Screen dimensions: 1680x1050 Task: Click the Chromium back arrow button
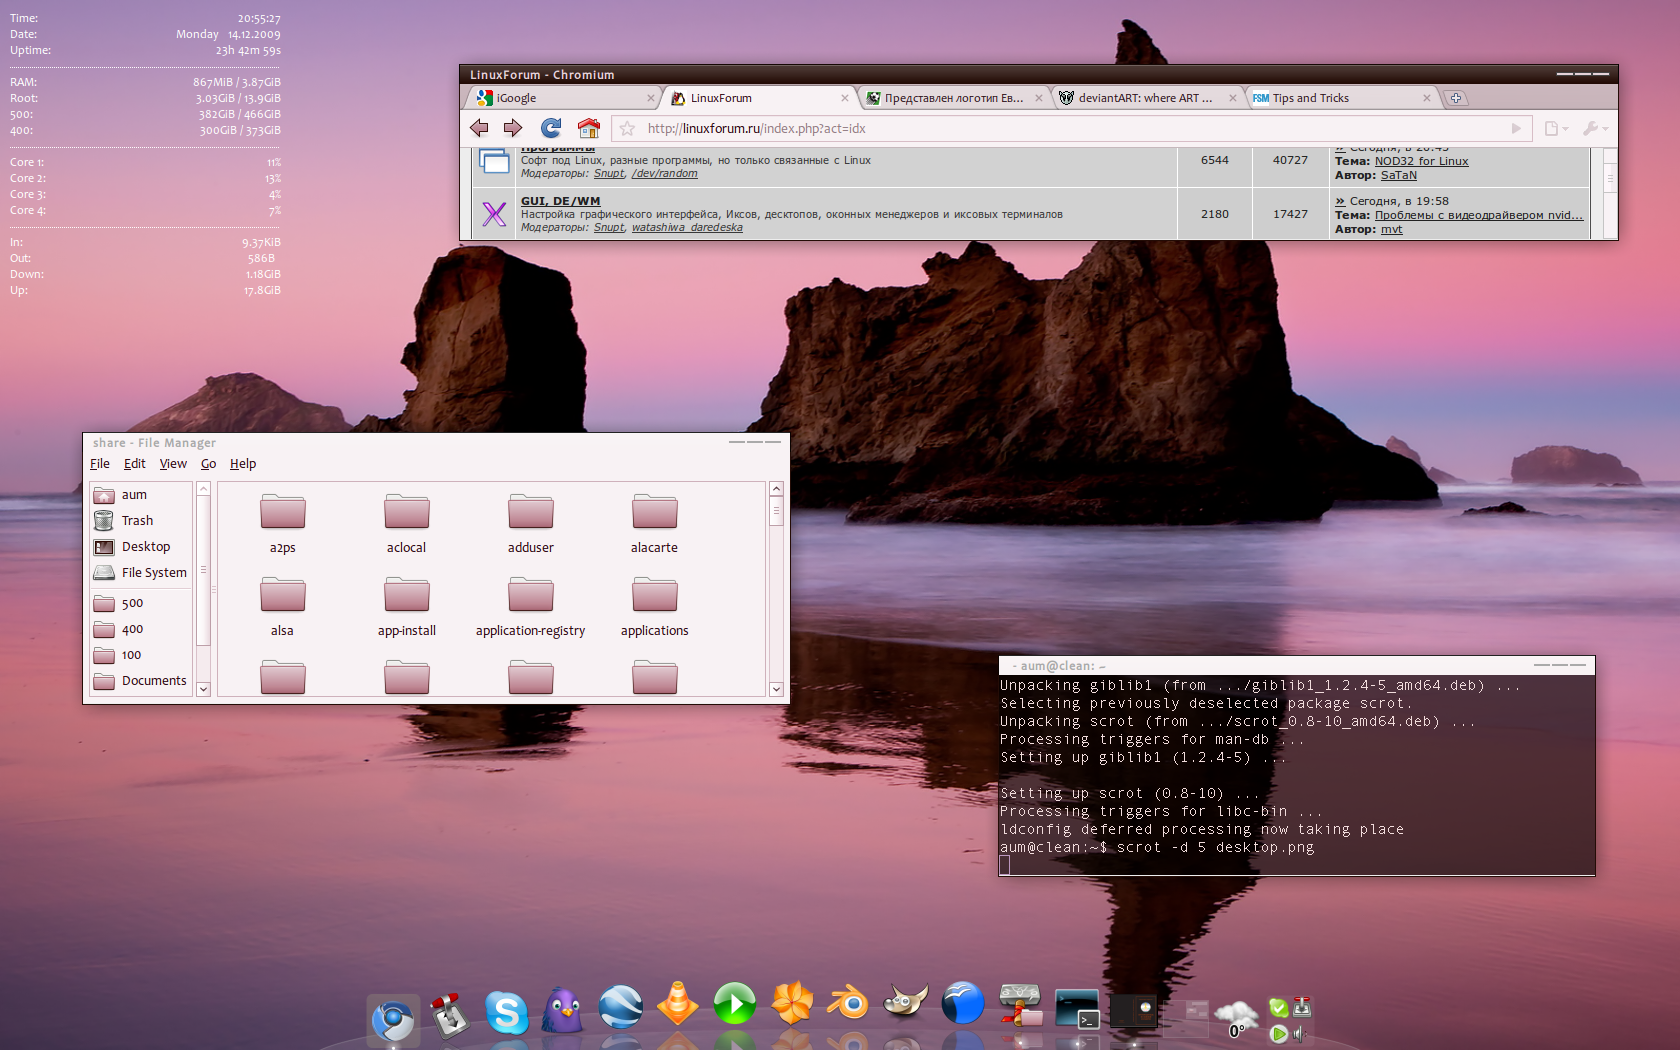pyautogui.click(x=479, y=128)
